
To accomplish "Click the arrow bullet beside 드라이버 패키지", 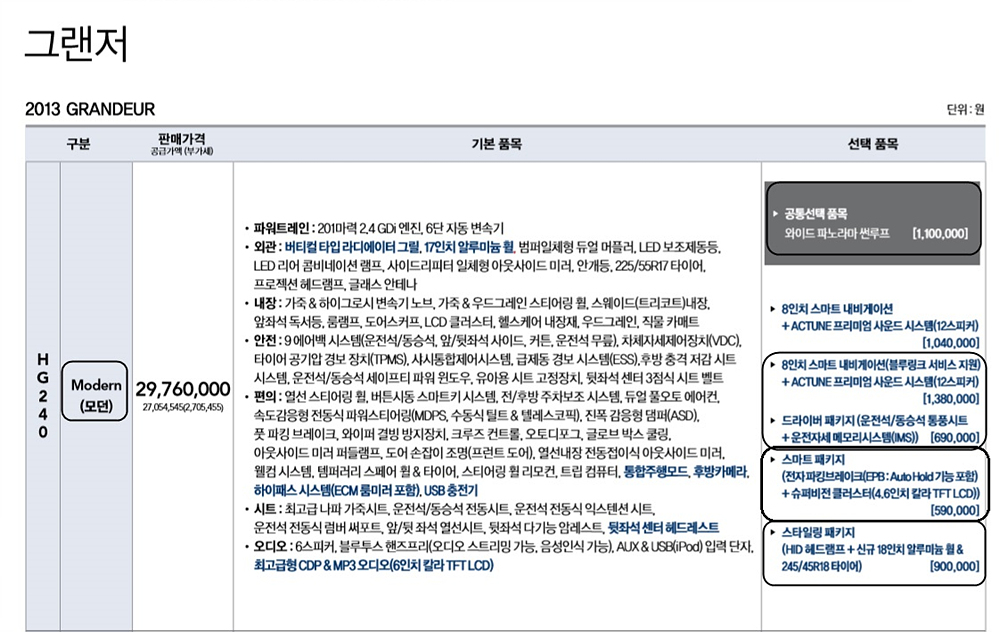I will (775, 421).
